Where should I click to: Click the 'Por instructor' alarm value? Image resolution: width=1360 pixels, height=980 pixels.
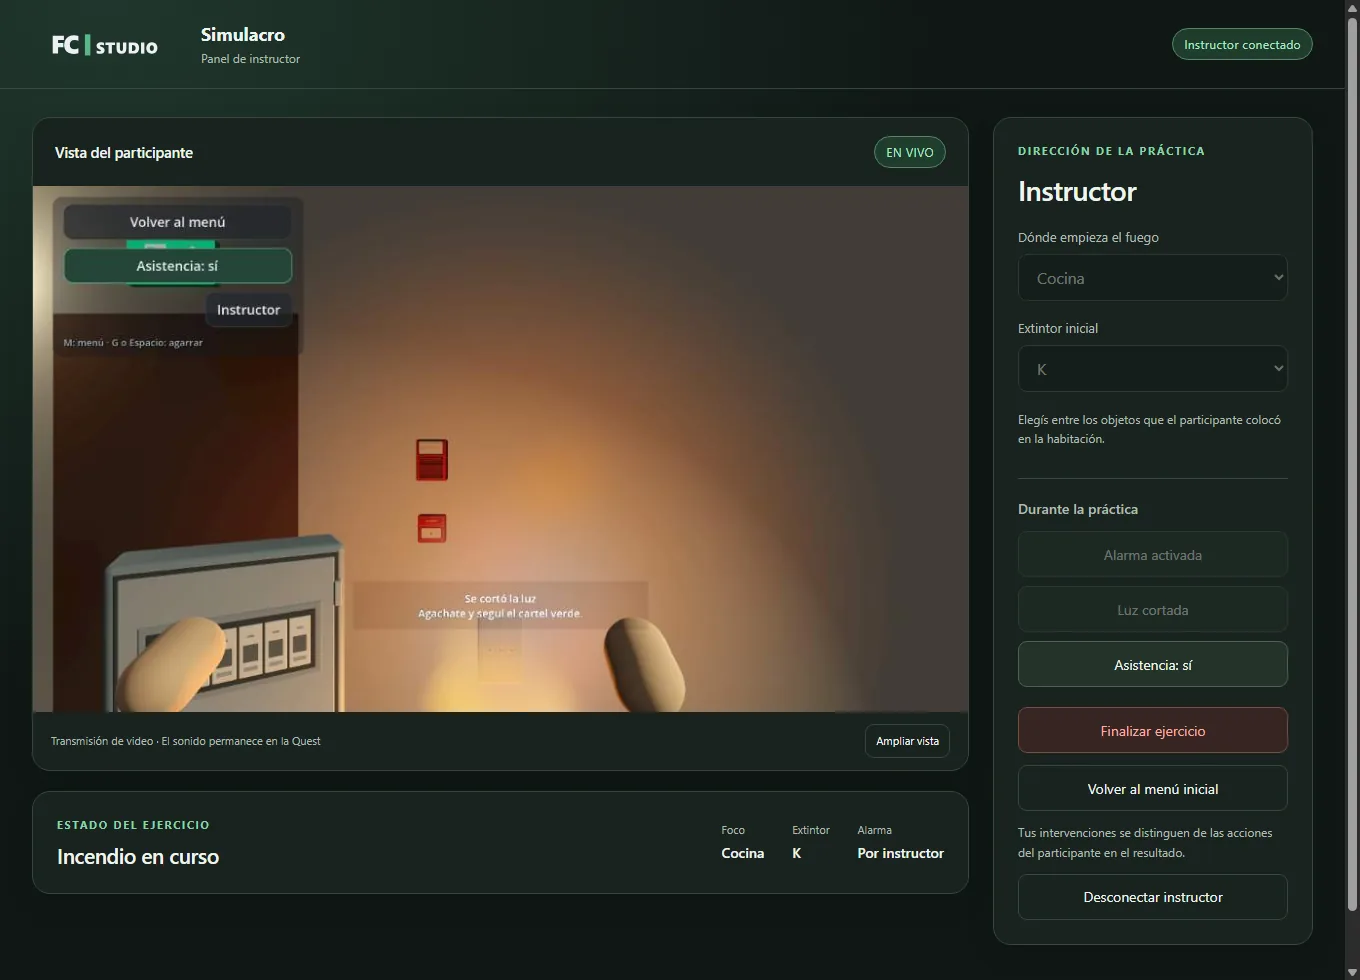click(x=900, y=853)
